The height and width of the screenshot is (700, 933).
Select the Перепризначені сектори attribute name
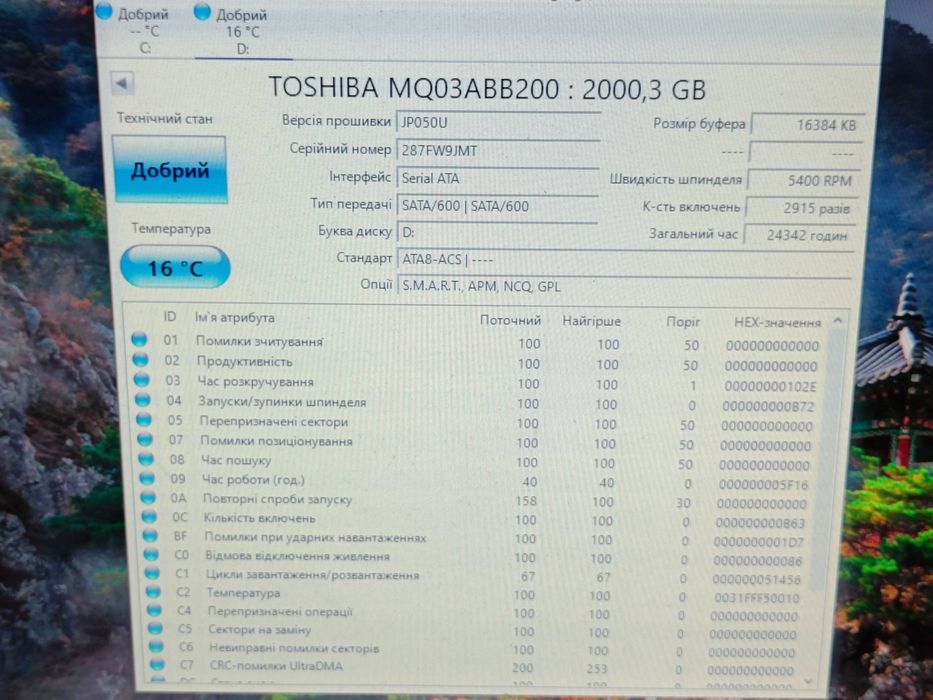point(274,421)
